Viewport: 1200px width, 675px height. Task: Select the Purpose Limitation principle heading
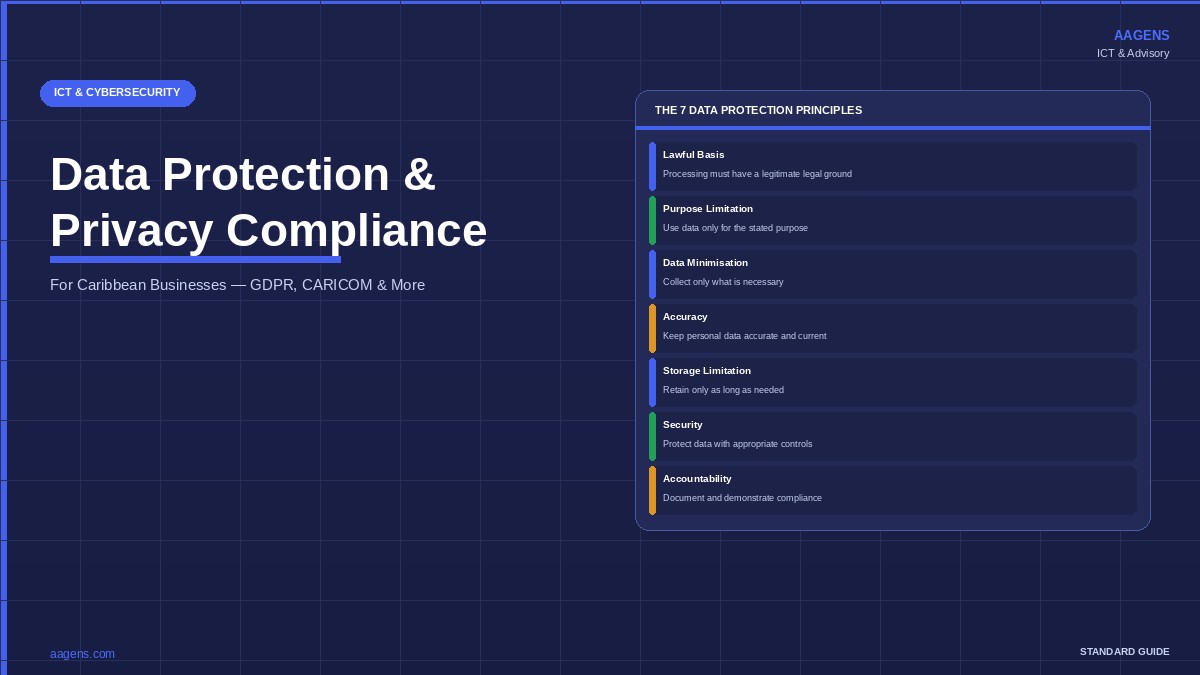tap(708, 209)
